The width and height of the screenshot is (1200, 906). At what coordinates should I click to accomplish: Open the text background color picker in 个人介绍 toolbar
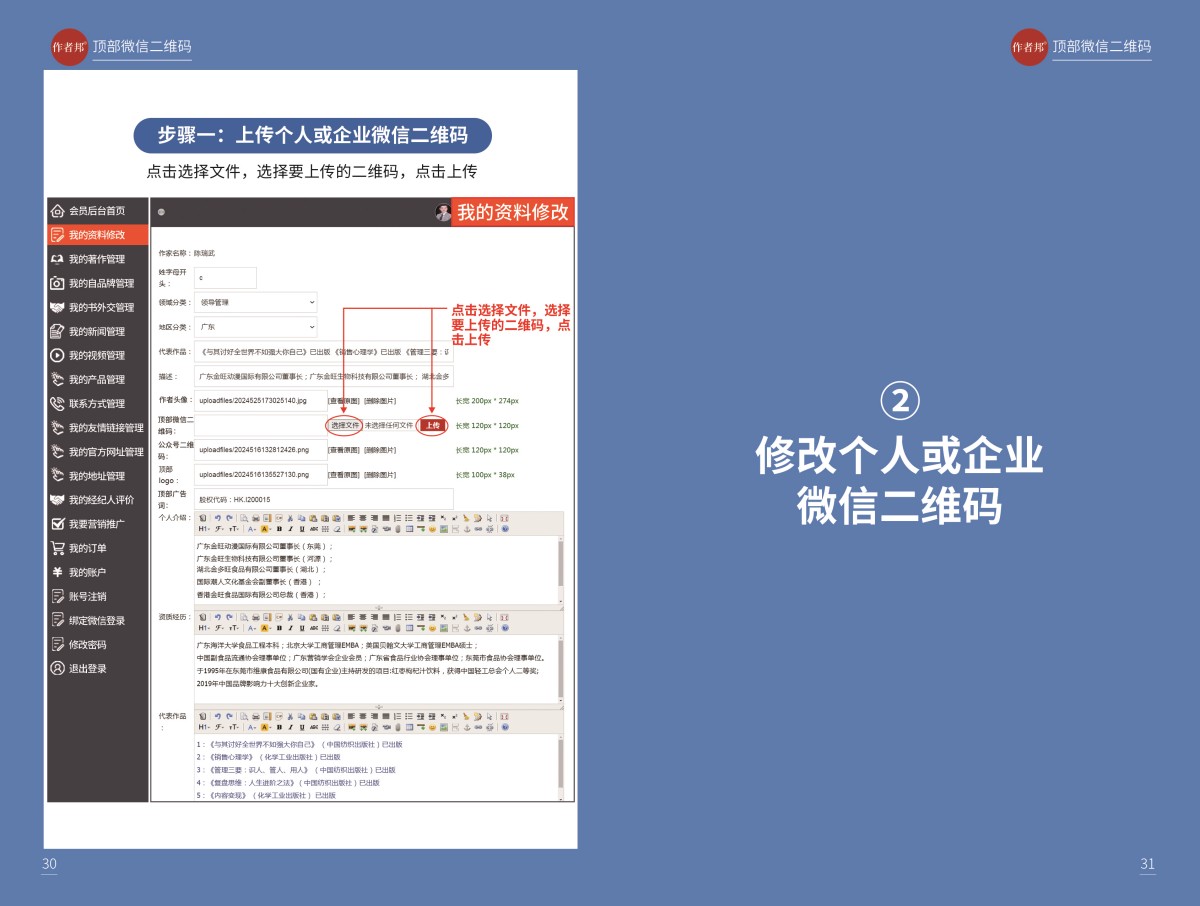(x=265, y=528)
